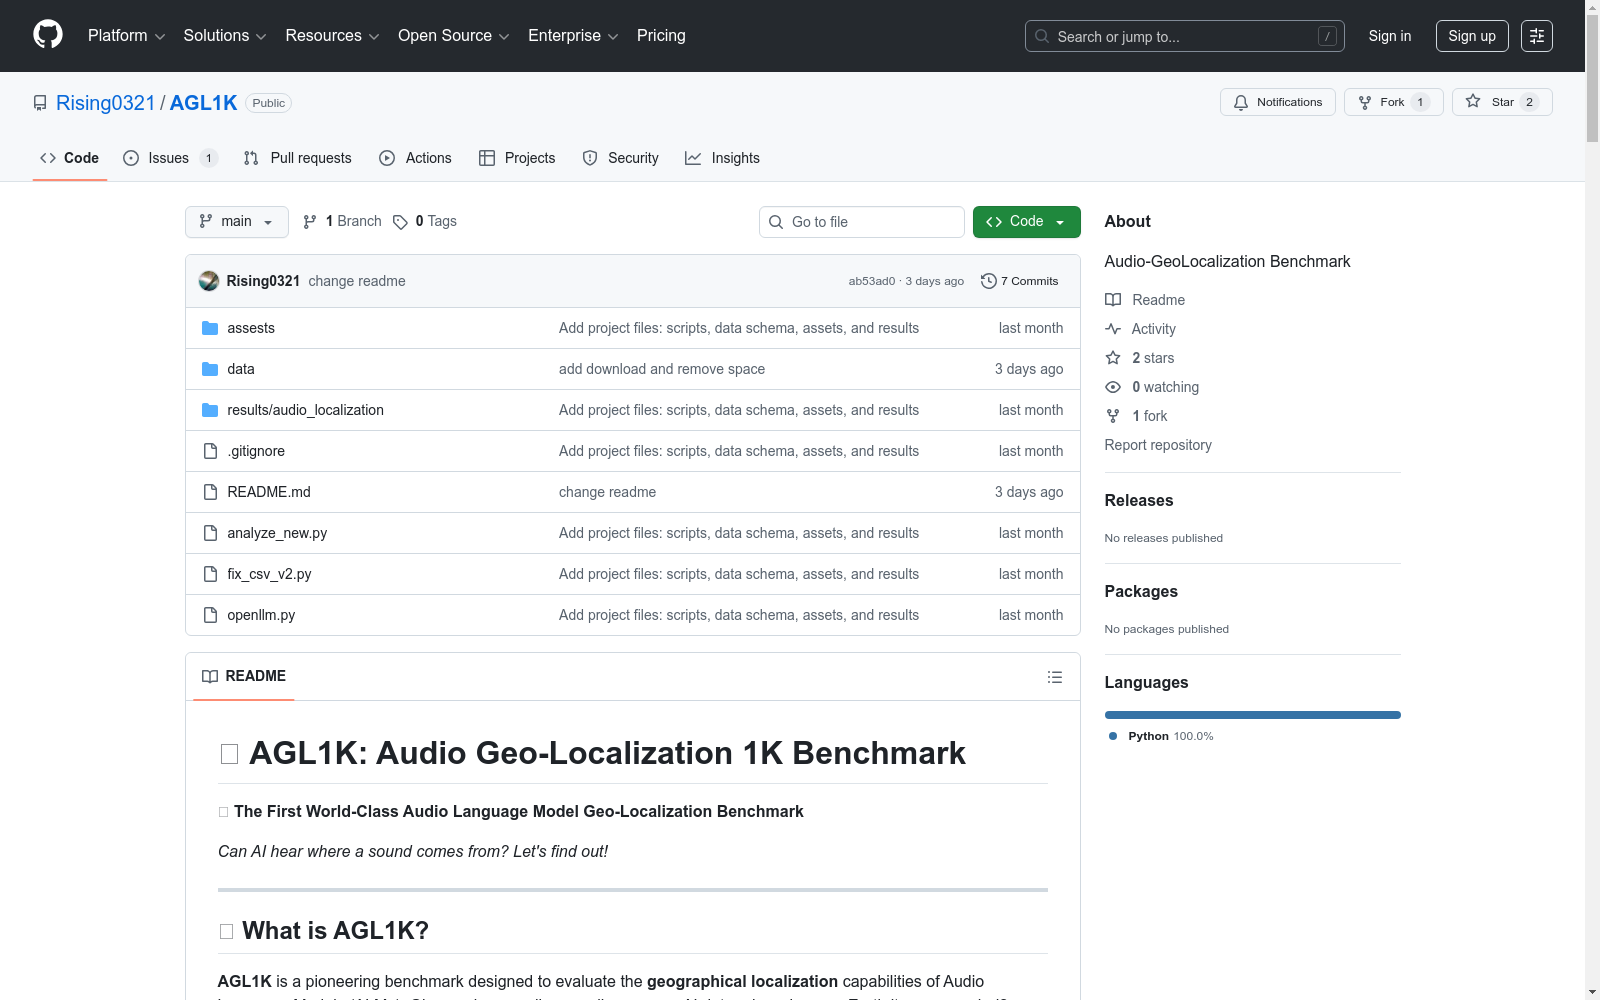Click the stars icon in About
This screenshot has width=1600, height=1000.
tap(1113, 358)
